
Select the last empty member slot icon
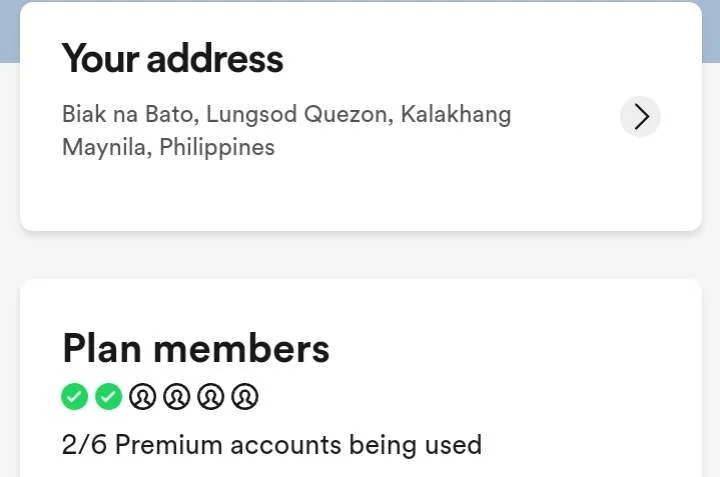(245, 396)
